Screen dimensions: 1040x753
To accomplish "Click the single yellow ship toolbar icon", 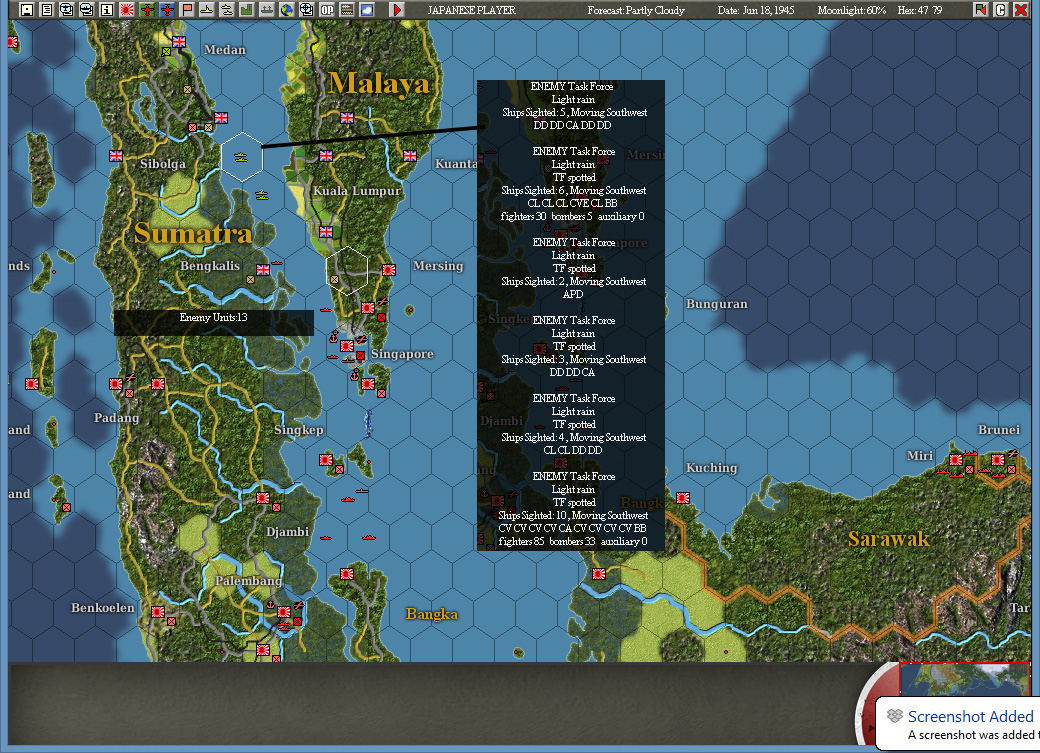I will coord(206,9).
